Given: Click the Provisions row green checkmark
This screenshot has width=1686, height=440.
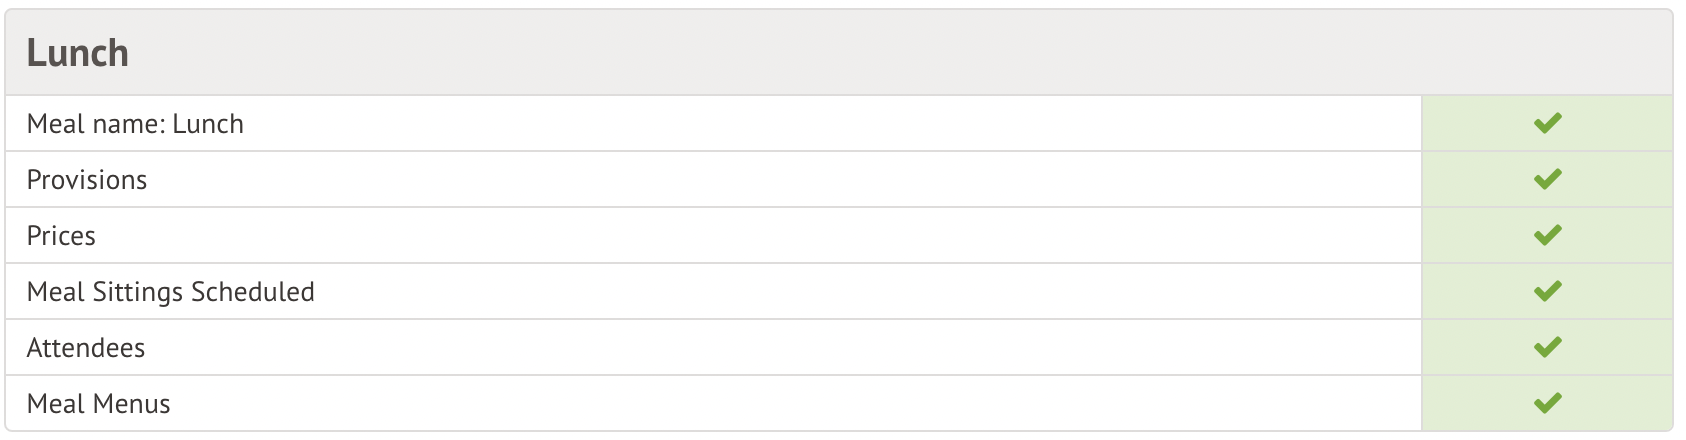Looking at the screenshot, I should click(1547, 179).
